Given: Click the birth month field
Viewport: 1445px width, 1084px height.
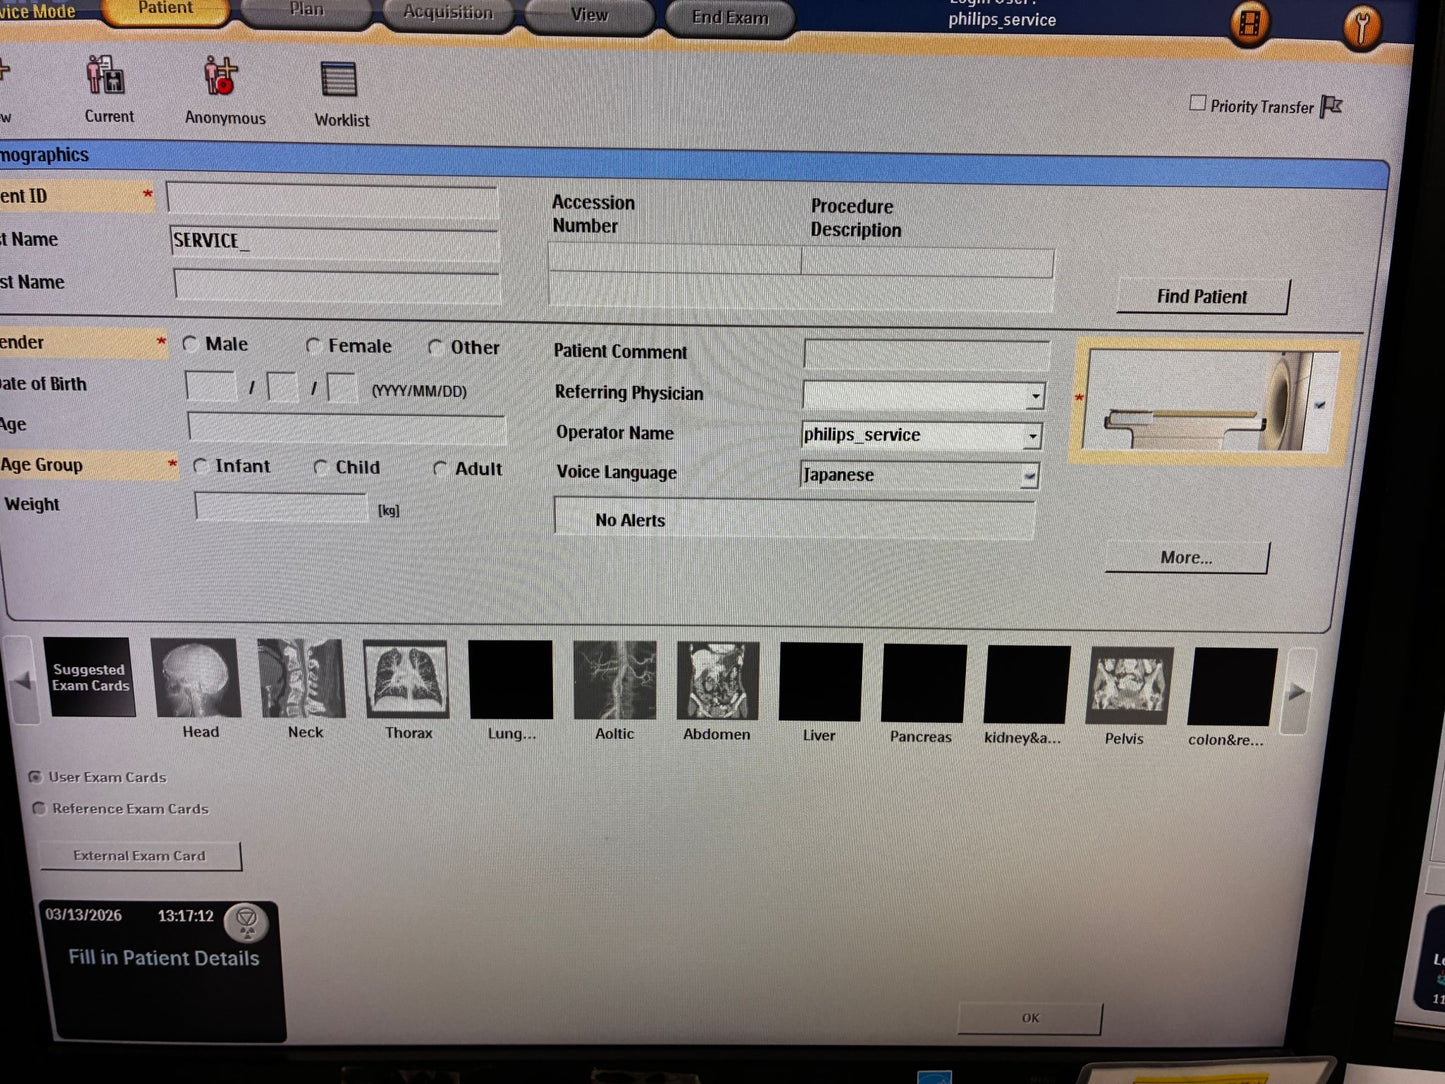Looking at the screenshot, I should 282,387.
